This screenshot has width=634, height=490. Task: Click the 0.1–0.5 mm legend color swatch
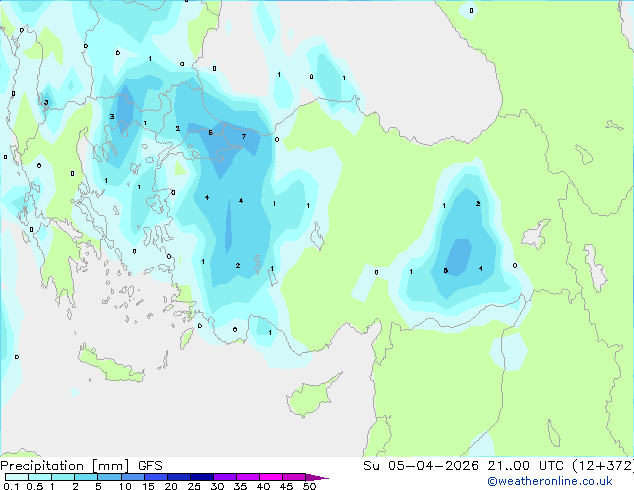17,477
